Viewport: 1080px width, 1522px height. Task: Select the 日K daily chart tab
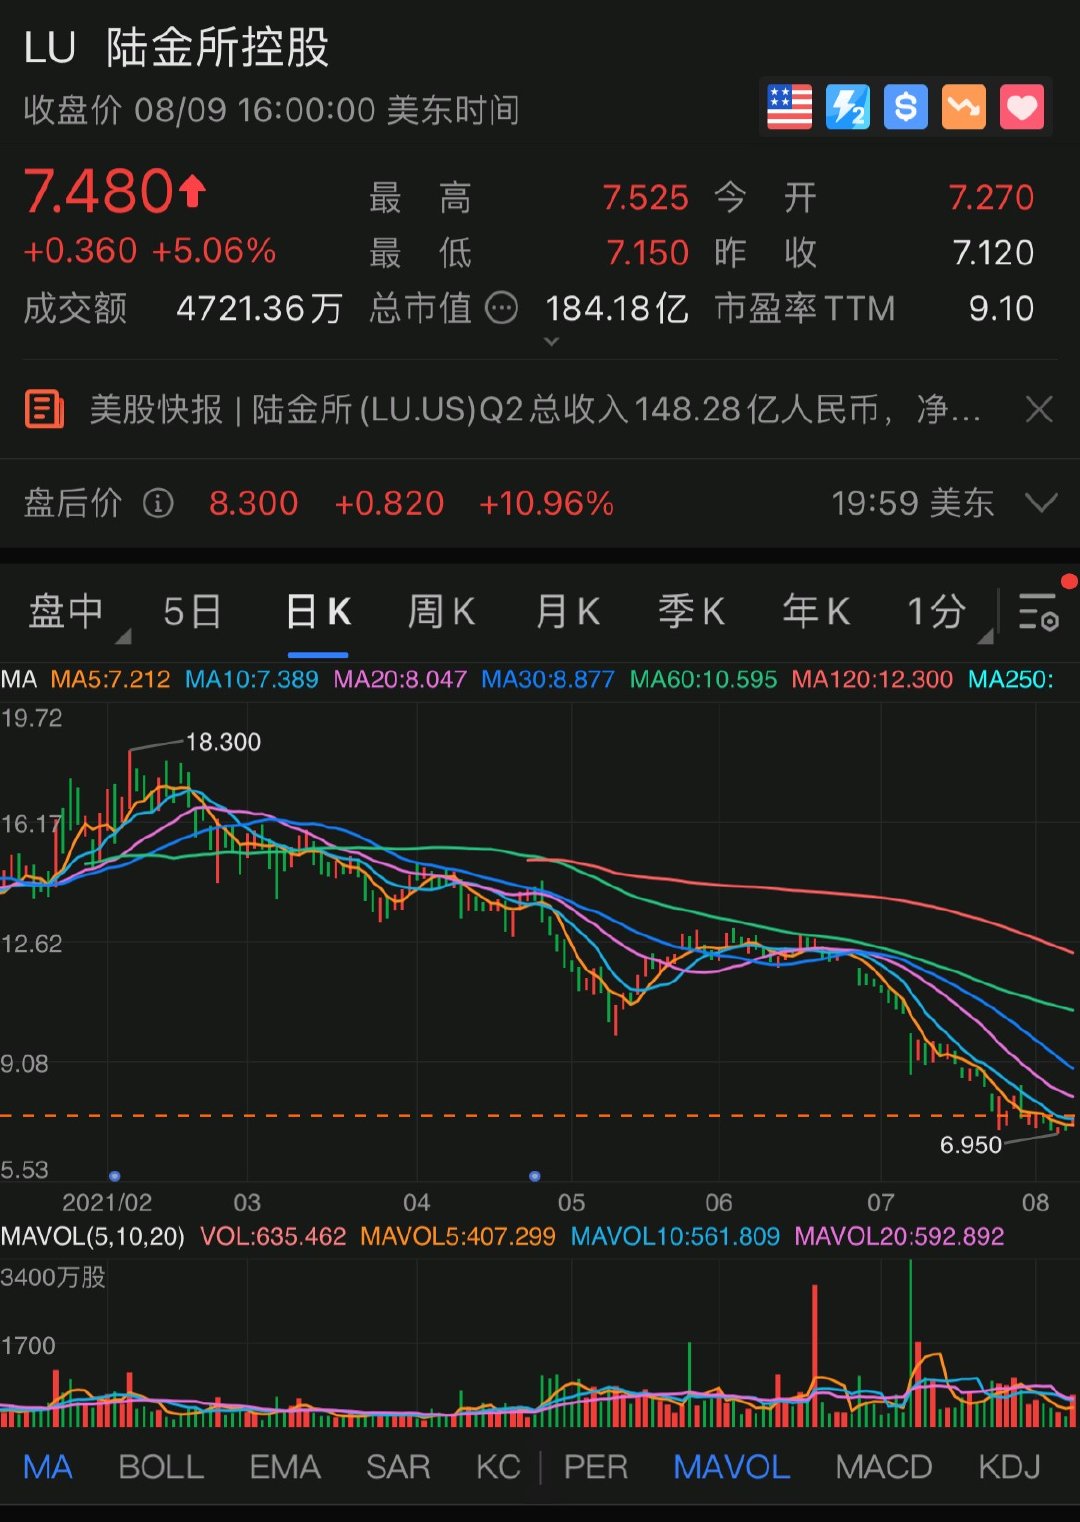point(318,611)
